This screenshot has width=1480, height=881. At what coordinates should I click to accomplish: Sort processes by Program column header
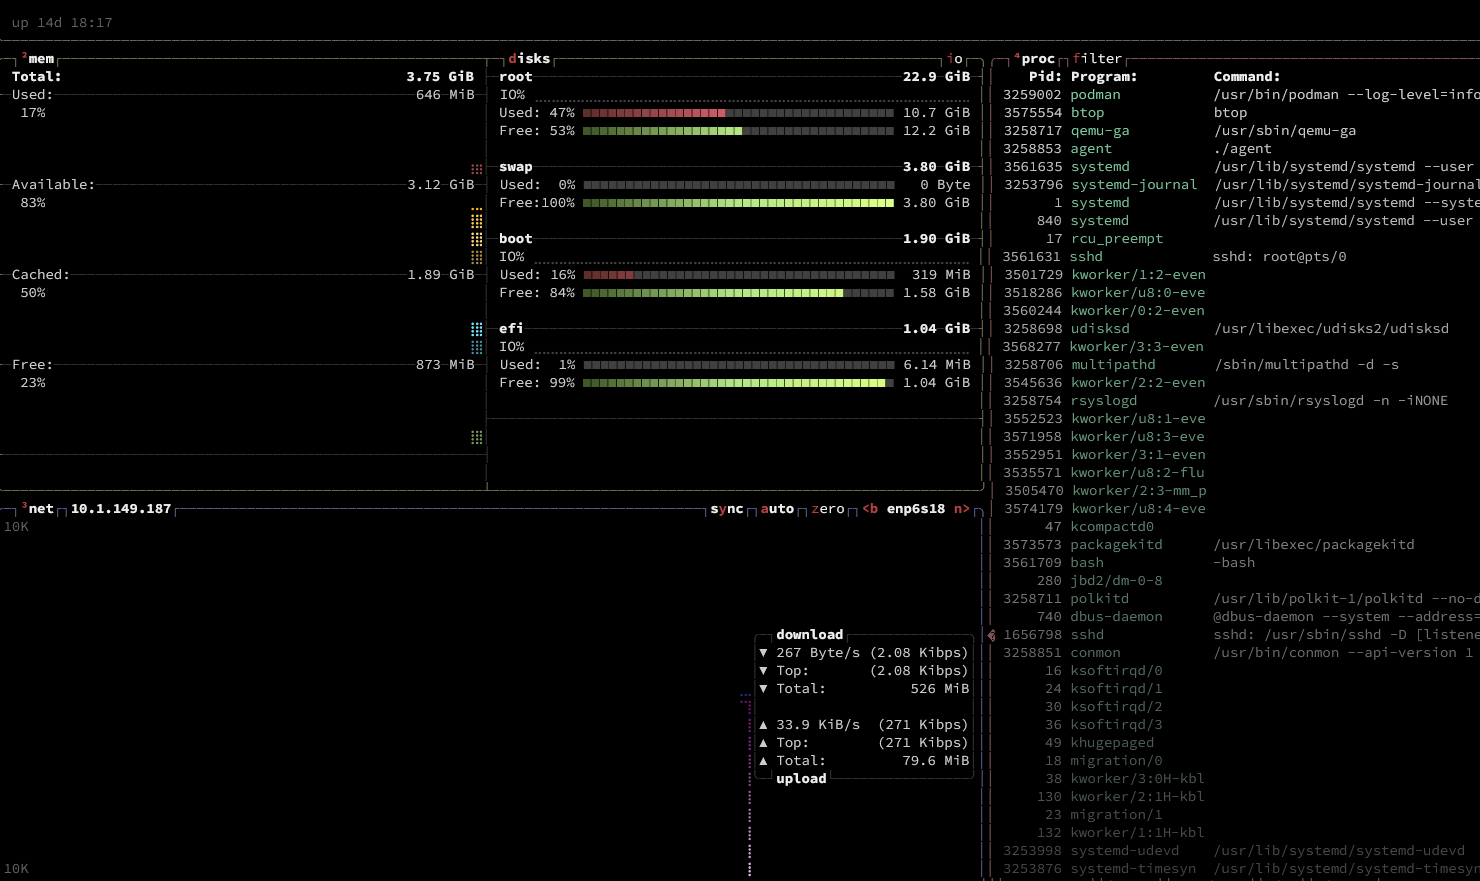coord(1104,77)
